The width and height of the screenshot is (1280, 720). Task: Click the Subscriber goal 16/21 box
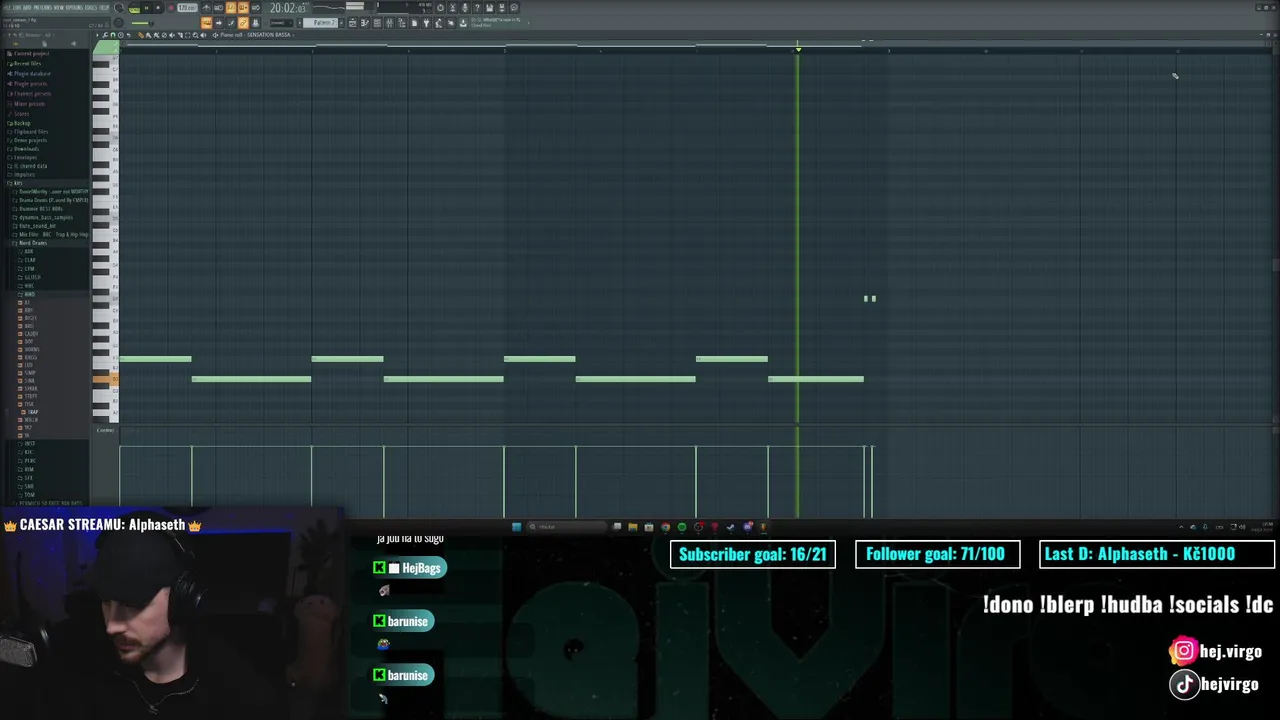[753, 554]
